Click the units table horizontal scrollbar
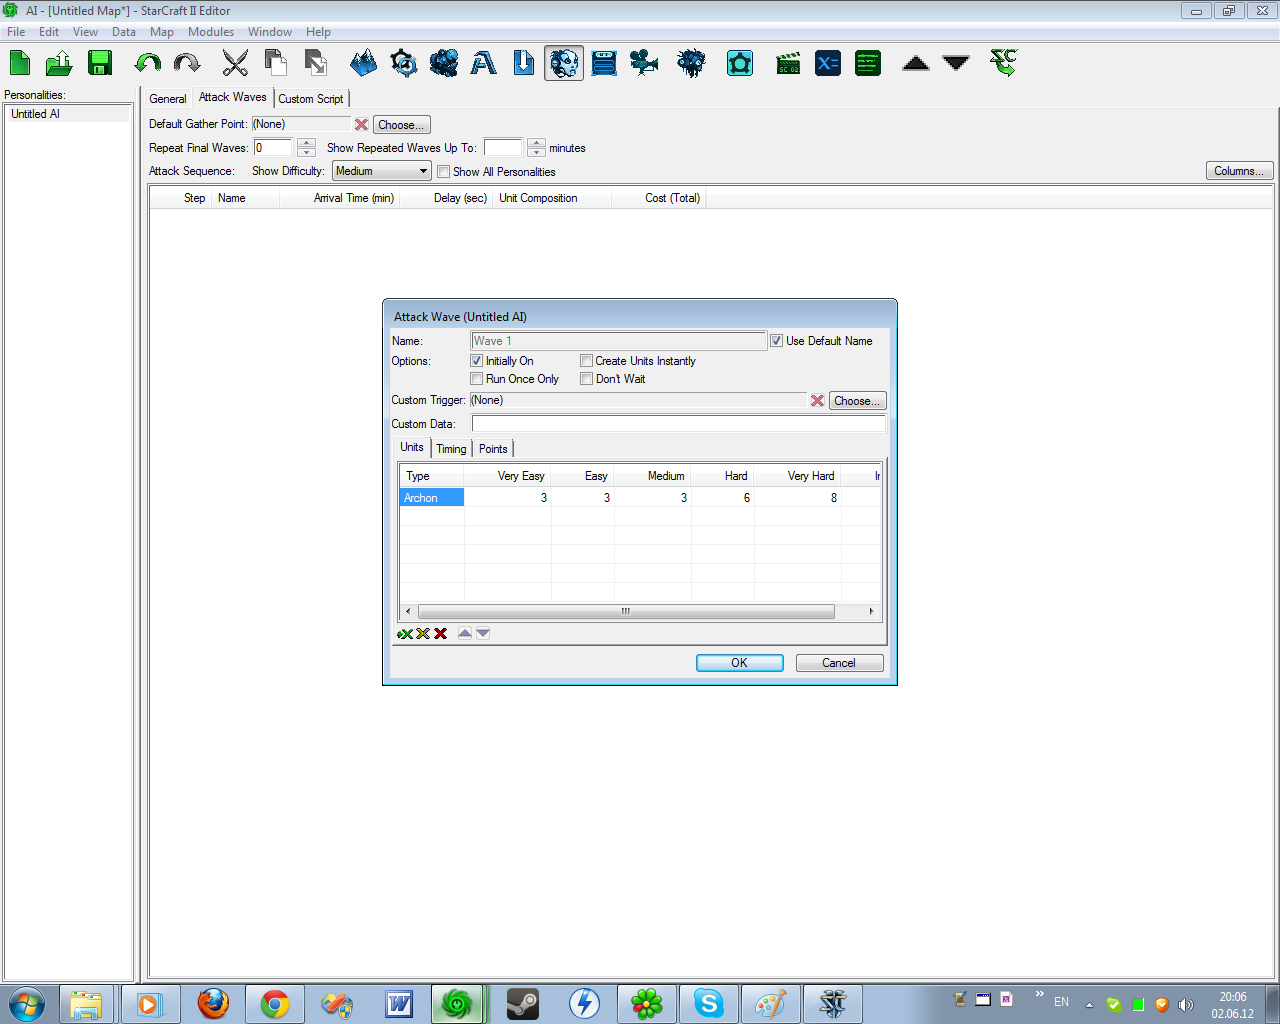Screen dimensions: 1280x1024 [626, 611]
